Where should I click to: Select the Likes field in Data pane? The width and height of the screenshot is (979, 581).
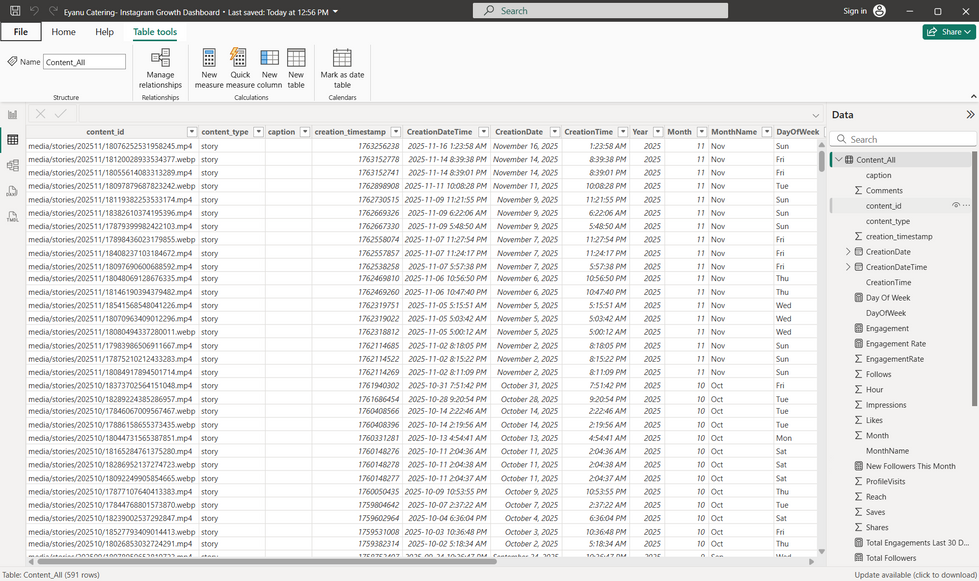[x=873, y=420]
